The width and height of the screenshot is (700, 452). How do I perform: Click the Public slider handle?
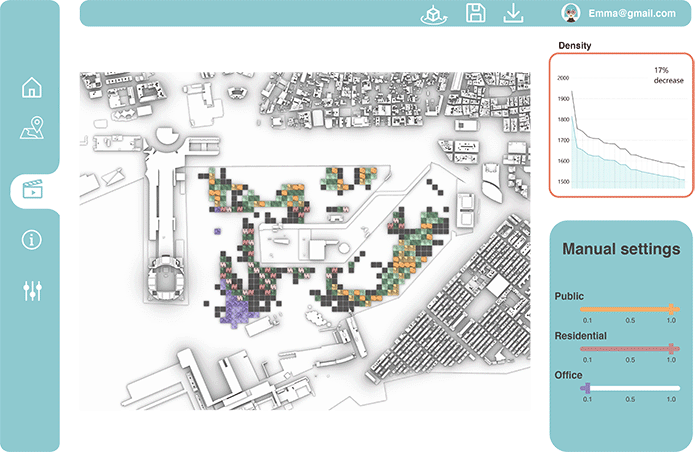coord(672,310)
